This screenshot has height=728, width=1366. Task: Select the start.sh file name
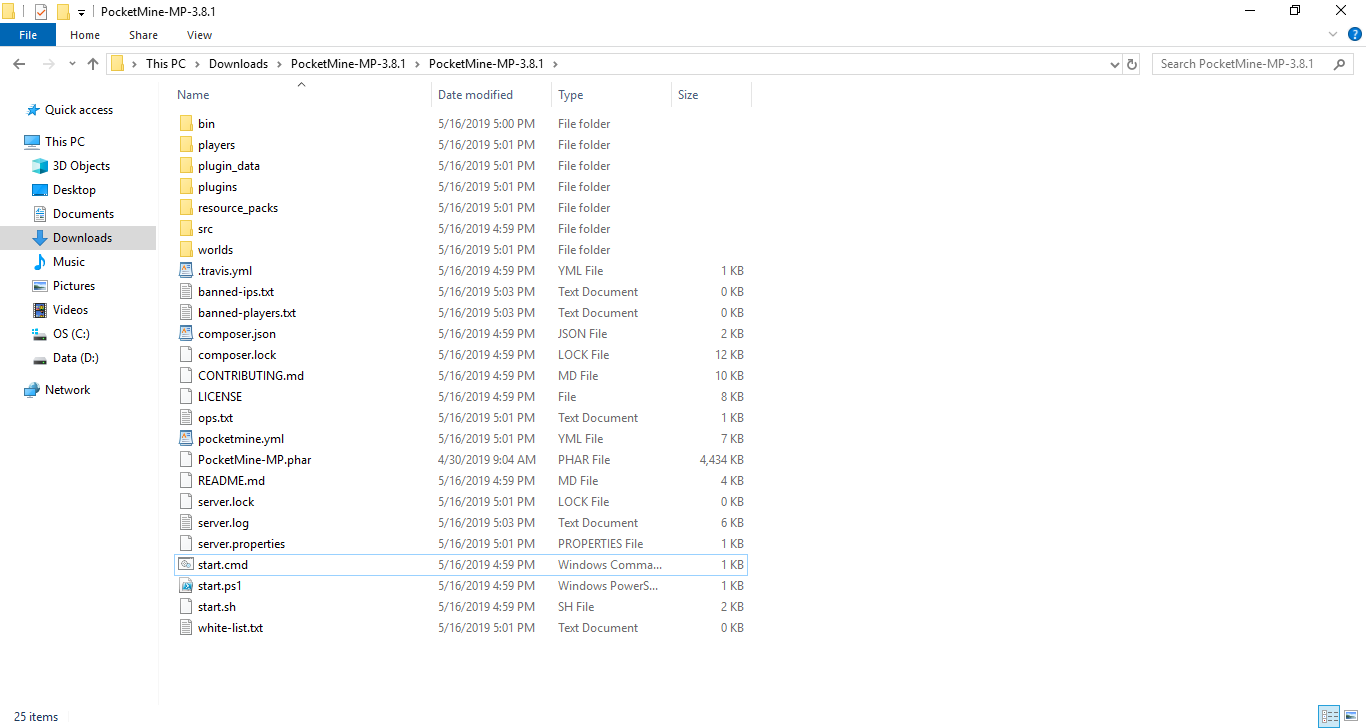(217, 607)
